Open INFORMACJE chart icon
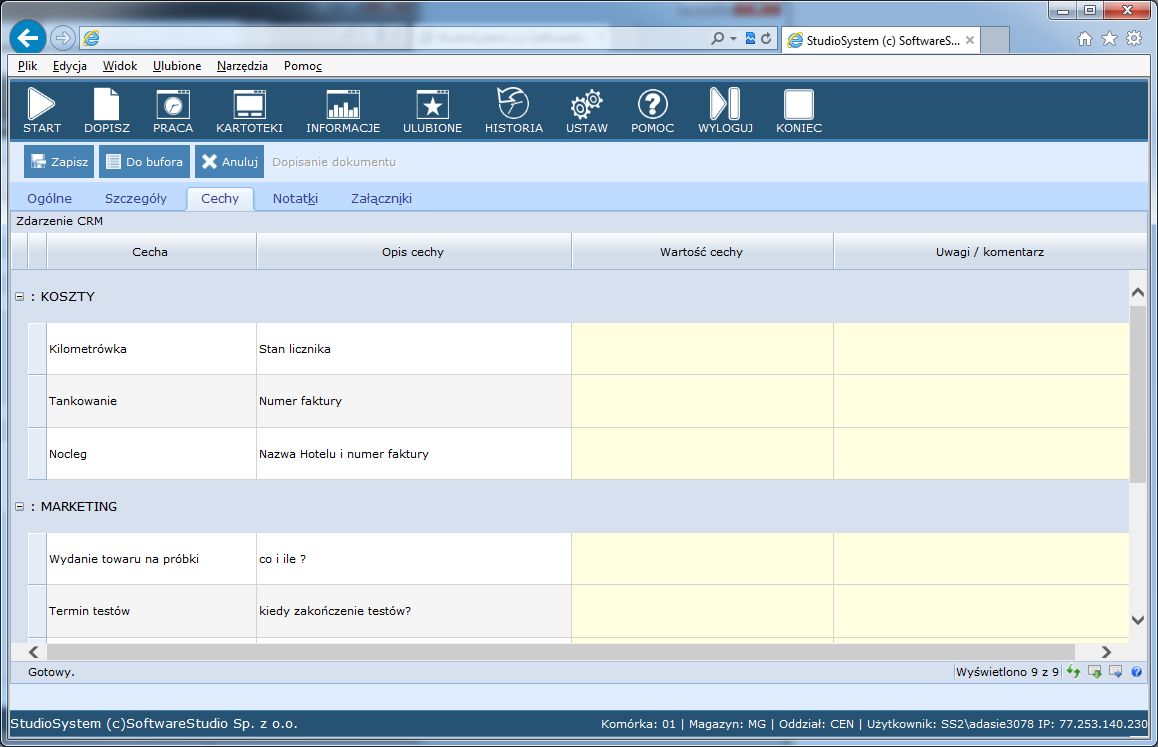Viewport: 1158px width, 747px height. pyautogui.click(x=343, y=104)
